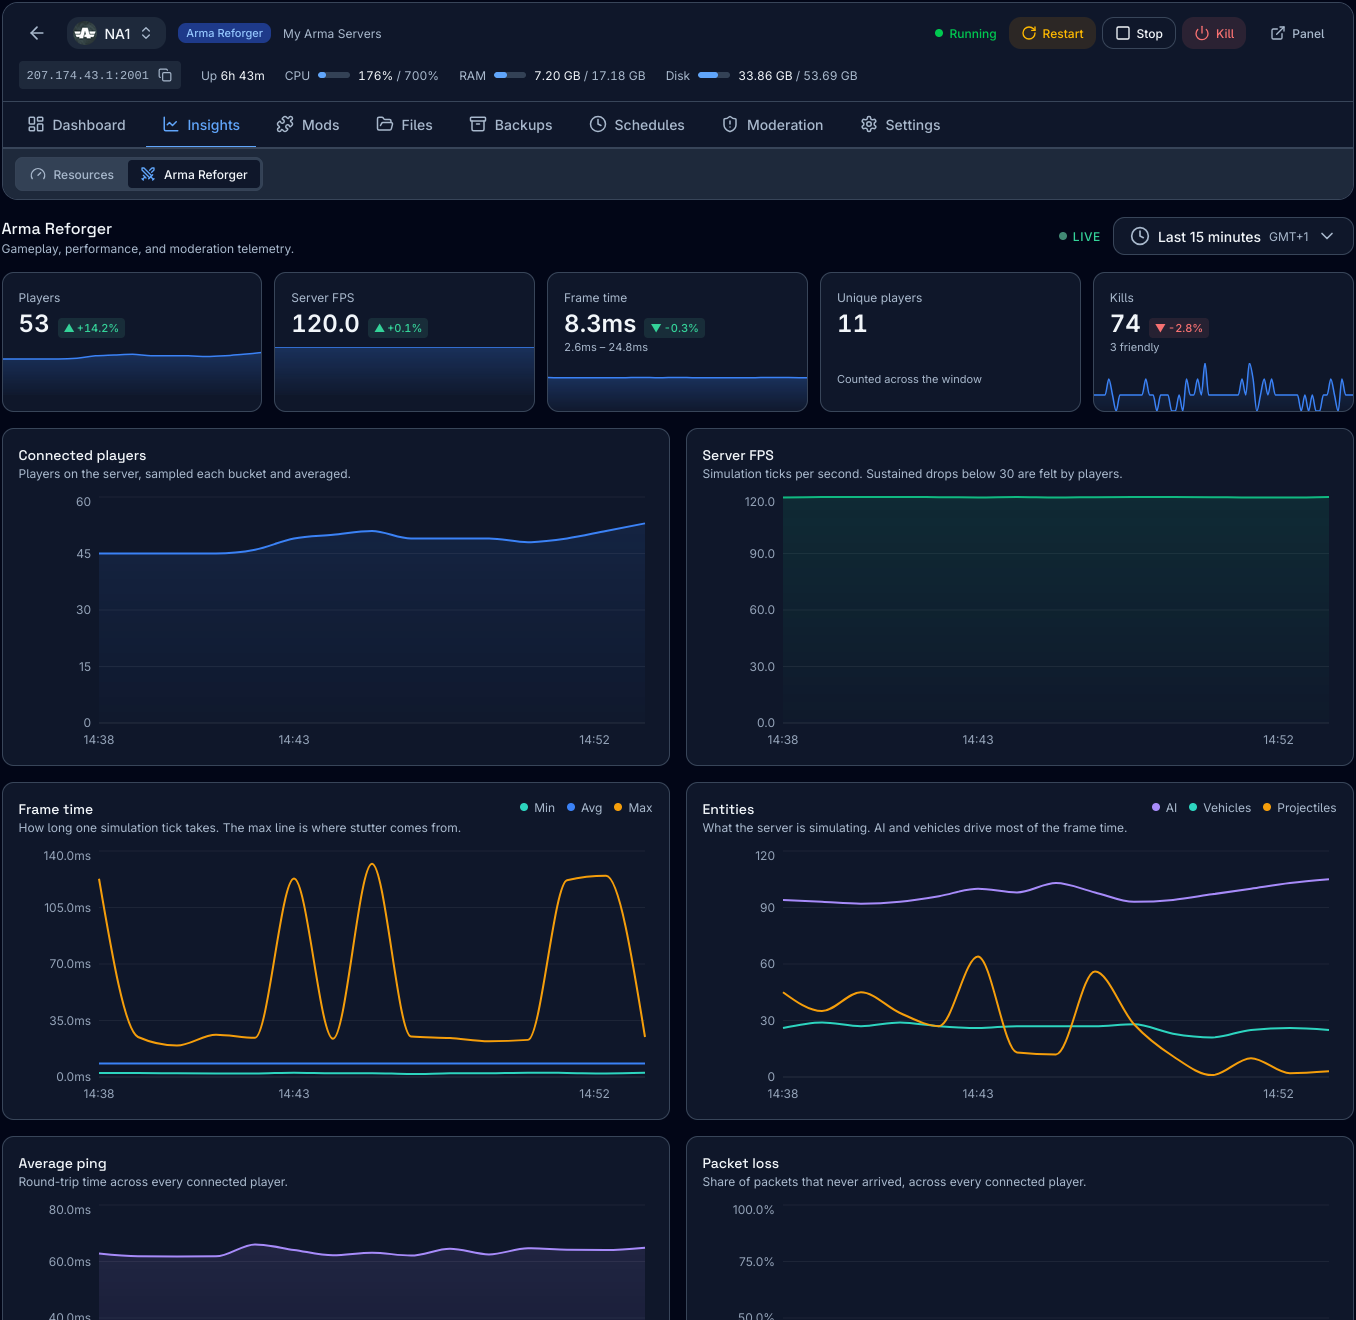
Task: Toggle the Projectiles series in Entities legend
Action: pos(1300,808)
